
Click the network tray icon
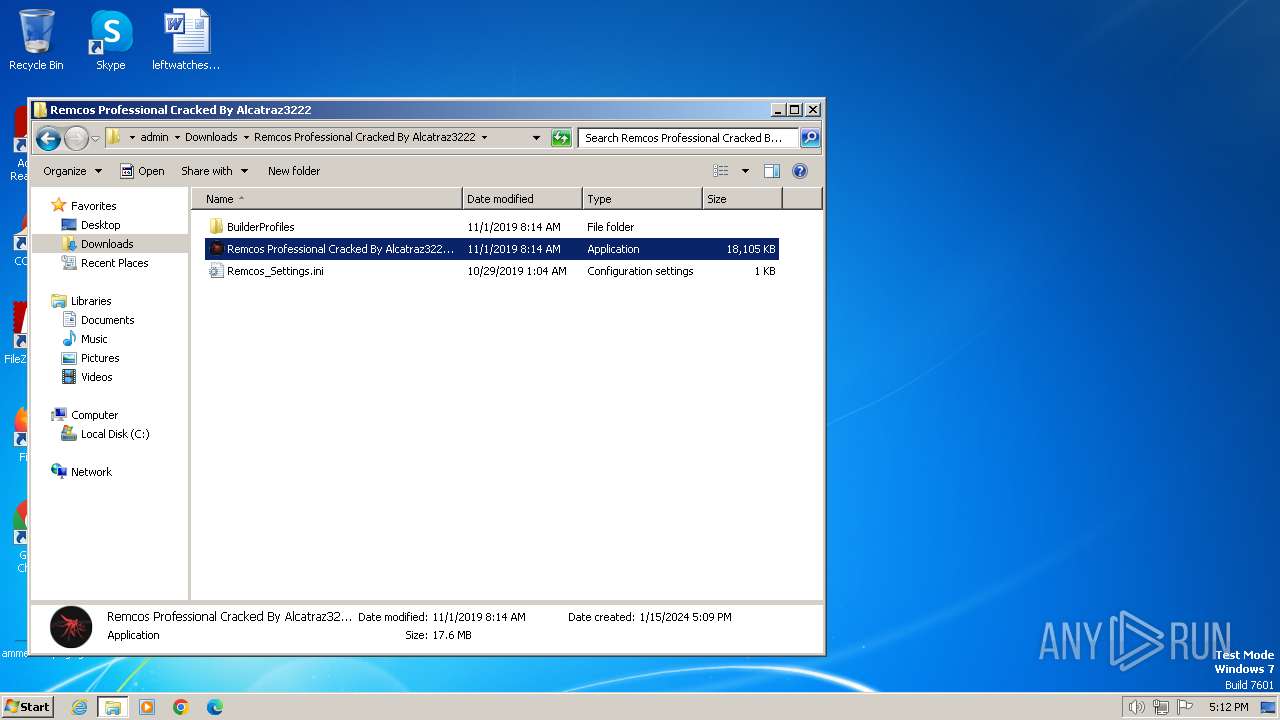tap(1161, 707)
